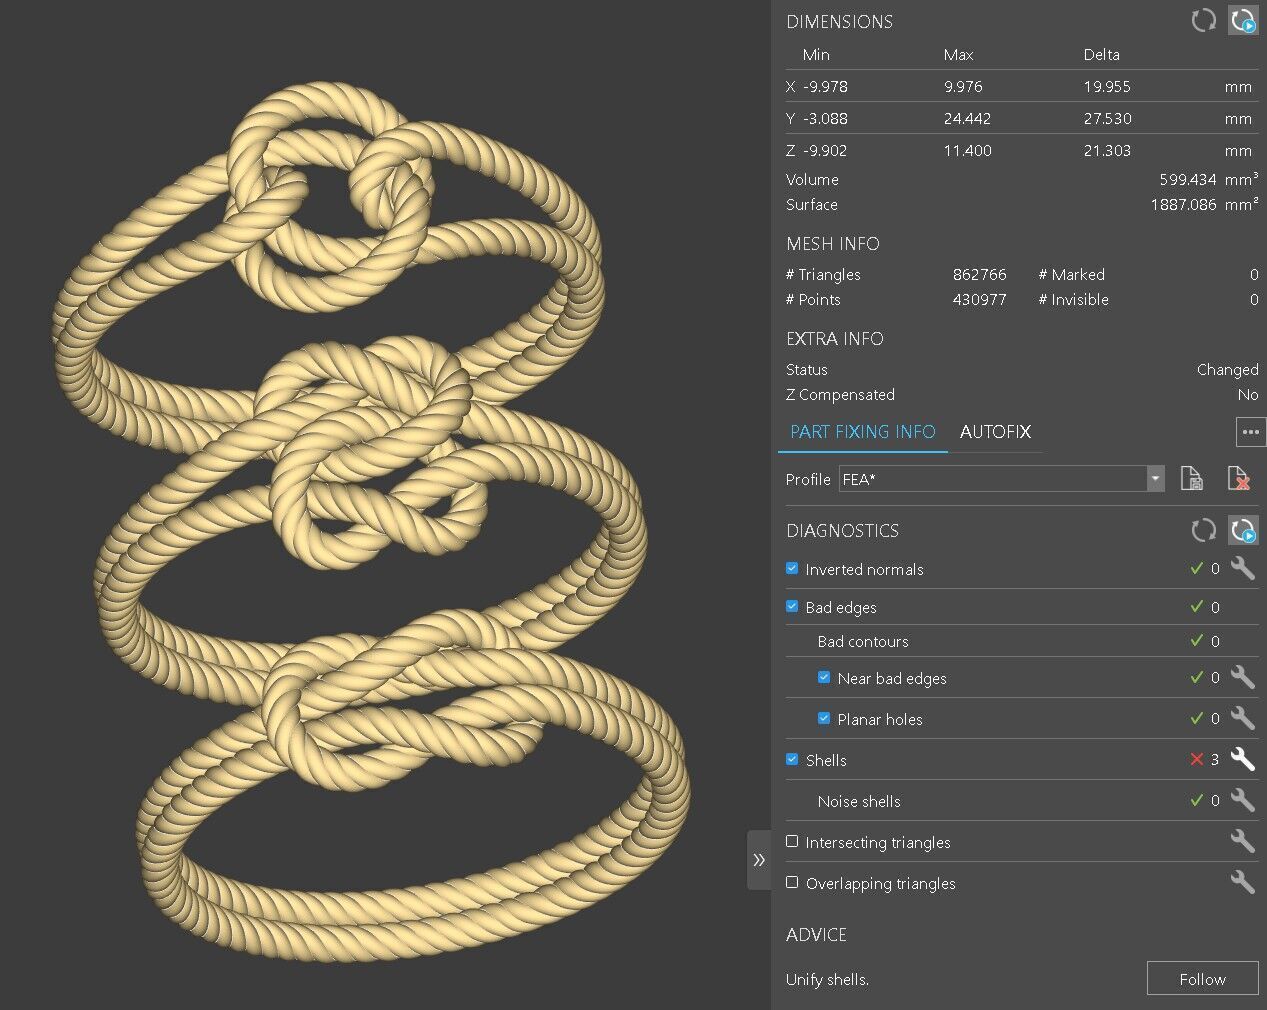
Task: Click the Overlapping triangles fix wrench
Action: tap(1242, 882)
